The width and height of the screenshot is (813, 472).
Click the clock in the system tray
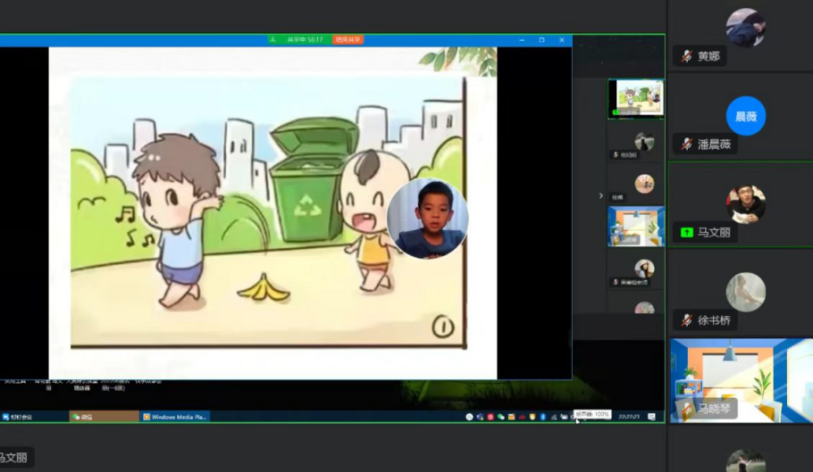tap(629, 416)
